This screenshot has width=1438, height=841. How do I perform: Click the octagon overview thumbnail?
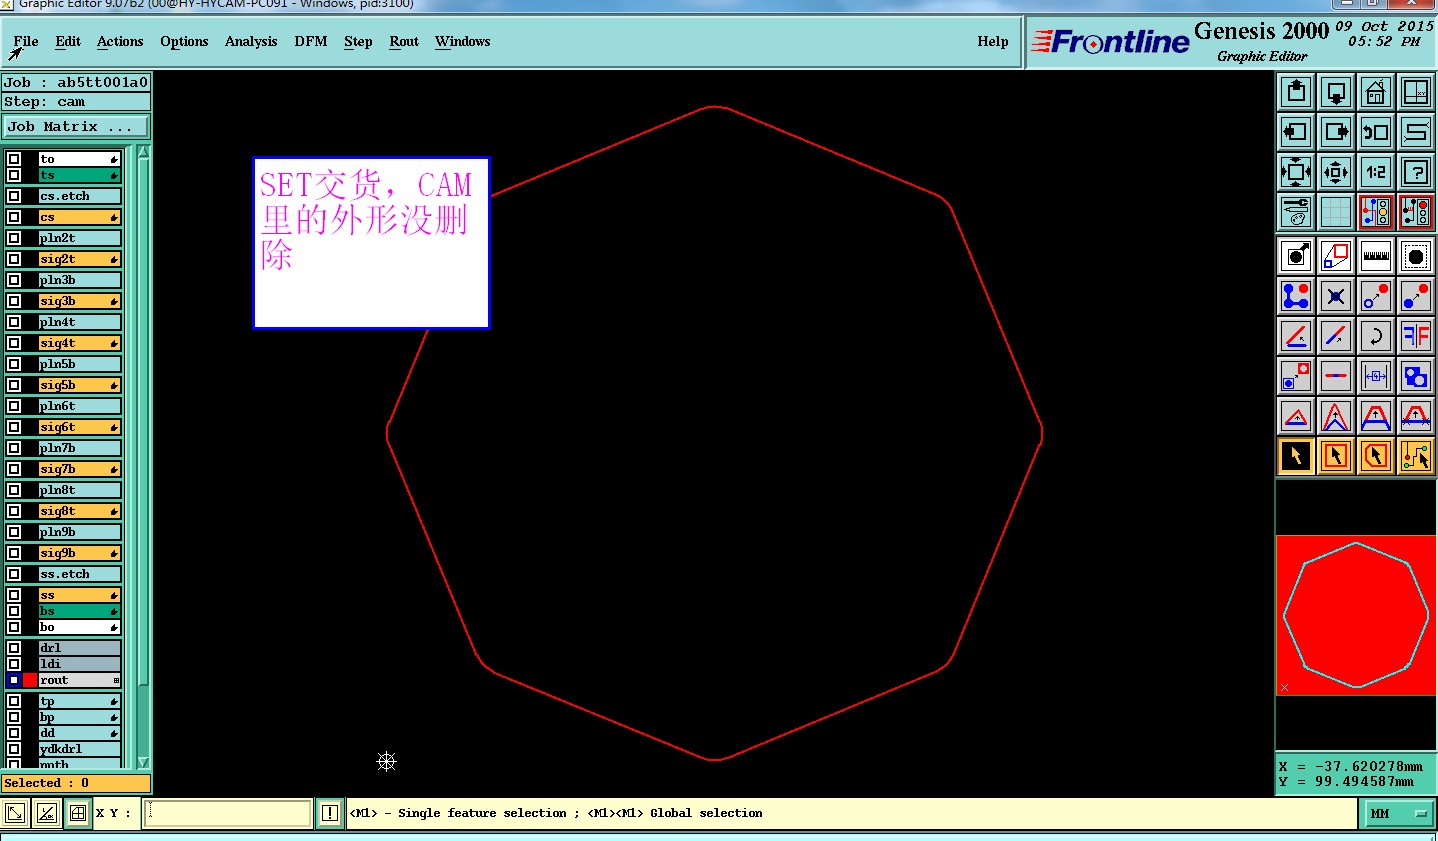1356,615
